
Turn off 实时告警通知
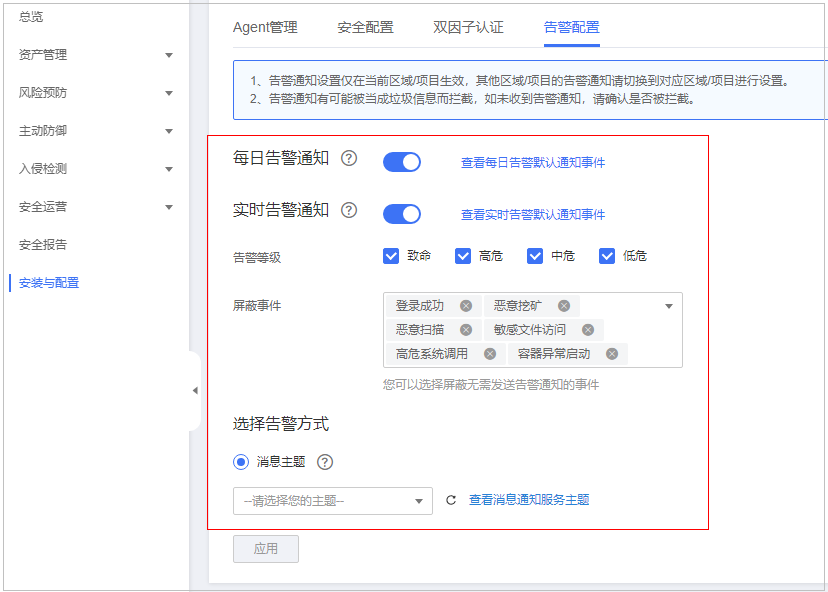click(x=401, y=213)
